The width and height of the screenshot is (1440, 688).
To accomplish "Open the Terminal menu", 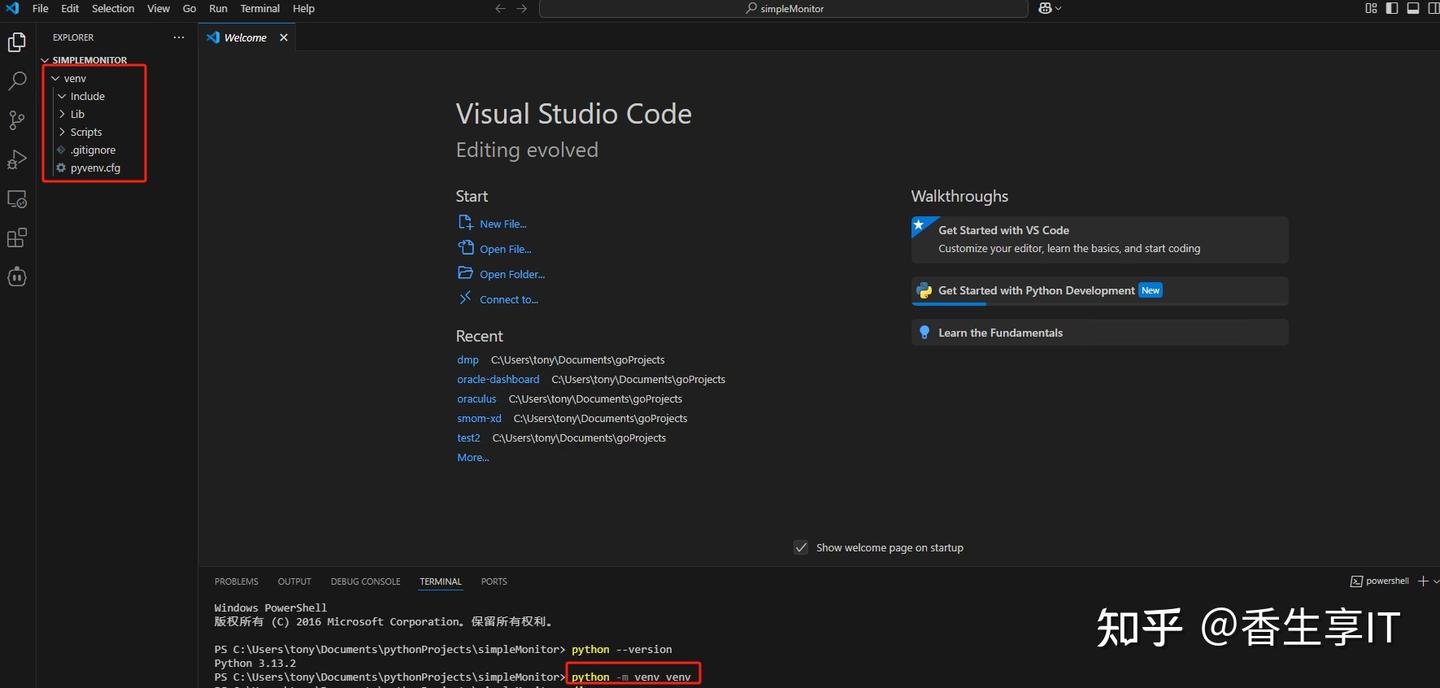I will pos(259,8).
